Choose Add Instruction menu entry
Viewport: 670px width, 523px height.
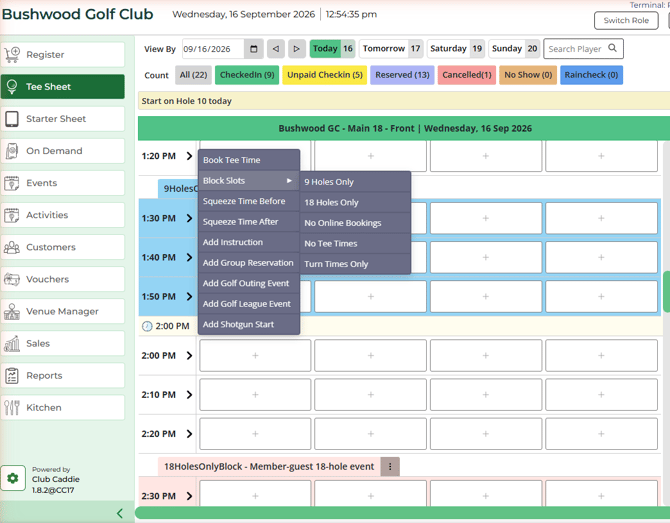click(x=249, y=242)
